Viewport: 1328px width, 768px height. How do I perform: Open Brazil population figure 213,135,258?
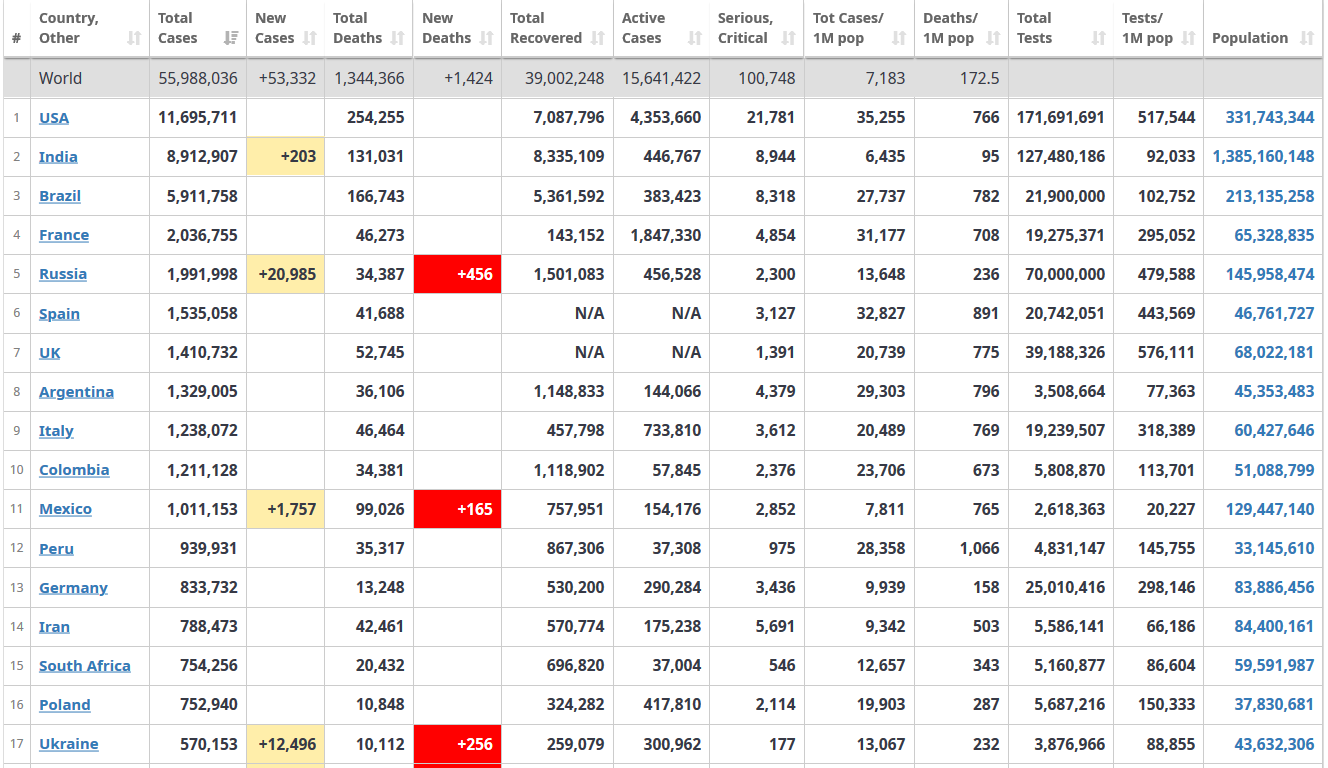pyautogui.click(x=1270, y=196)
